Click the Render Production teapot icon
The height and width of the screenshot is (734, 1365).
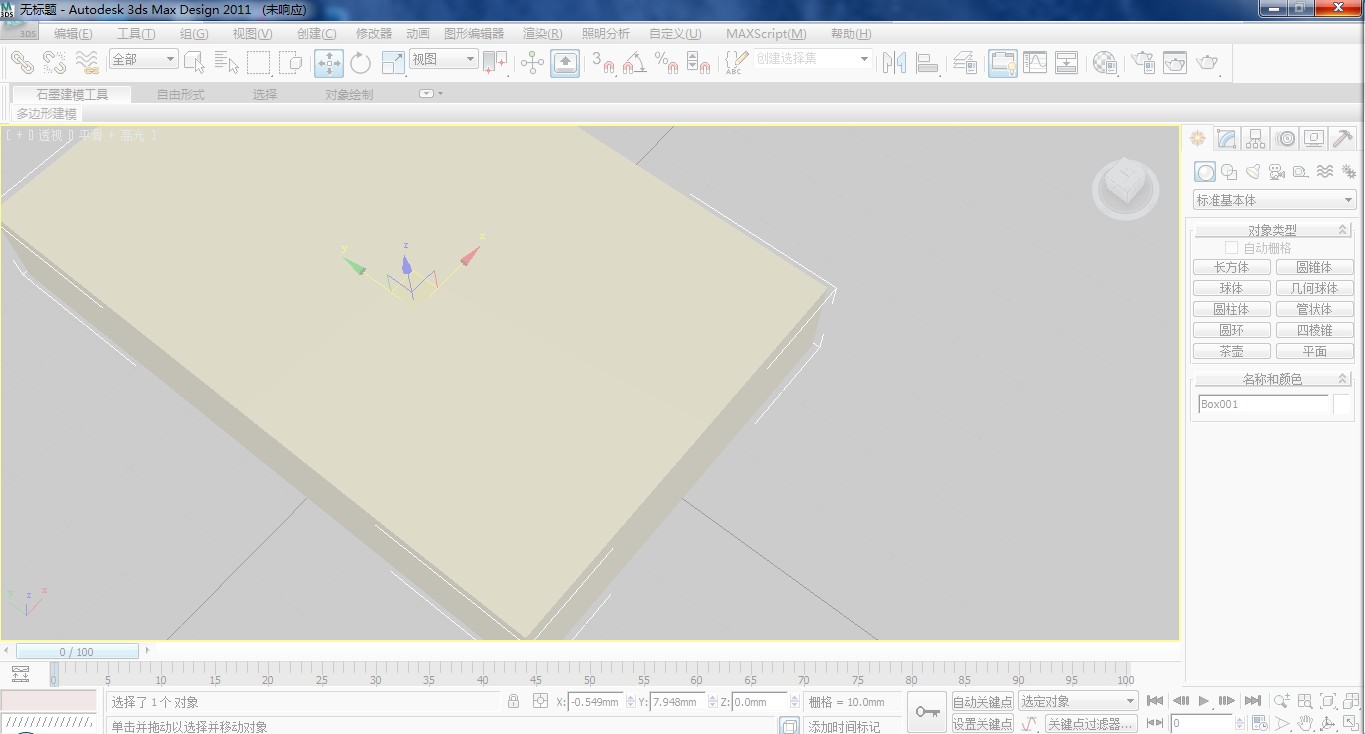click(1208, 63)
